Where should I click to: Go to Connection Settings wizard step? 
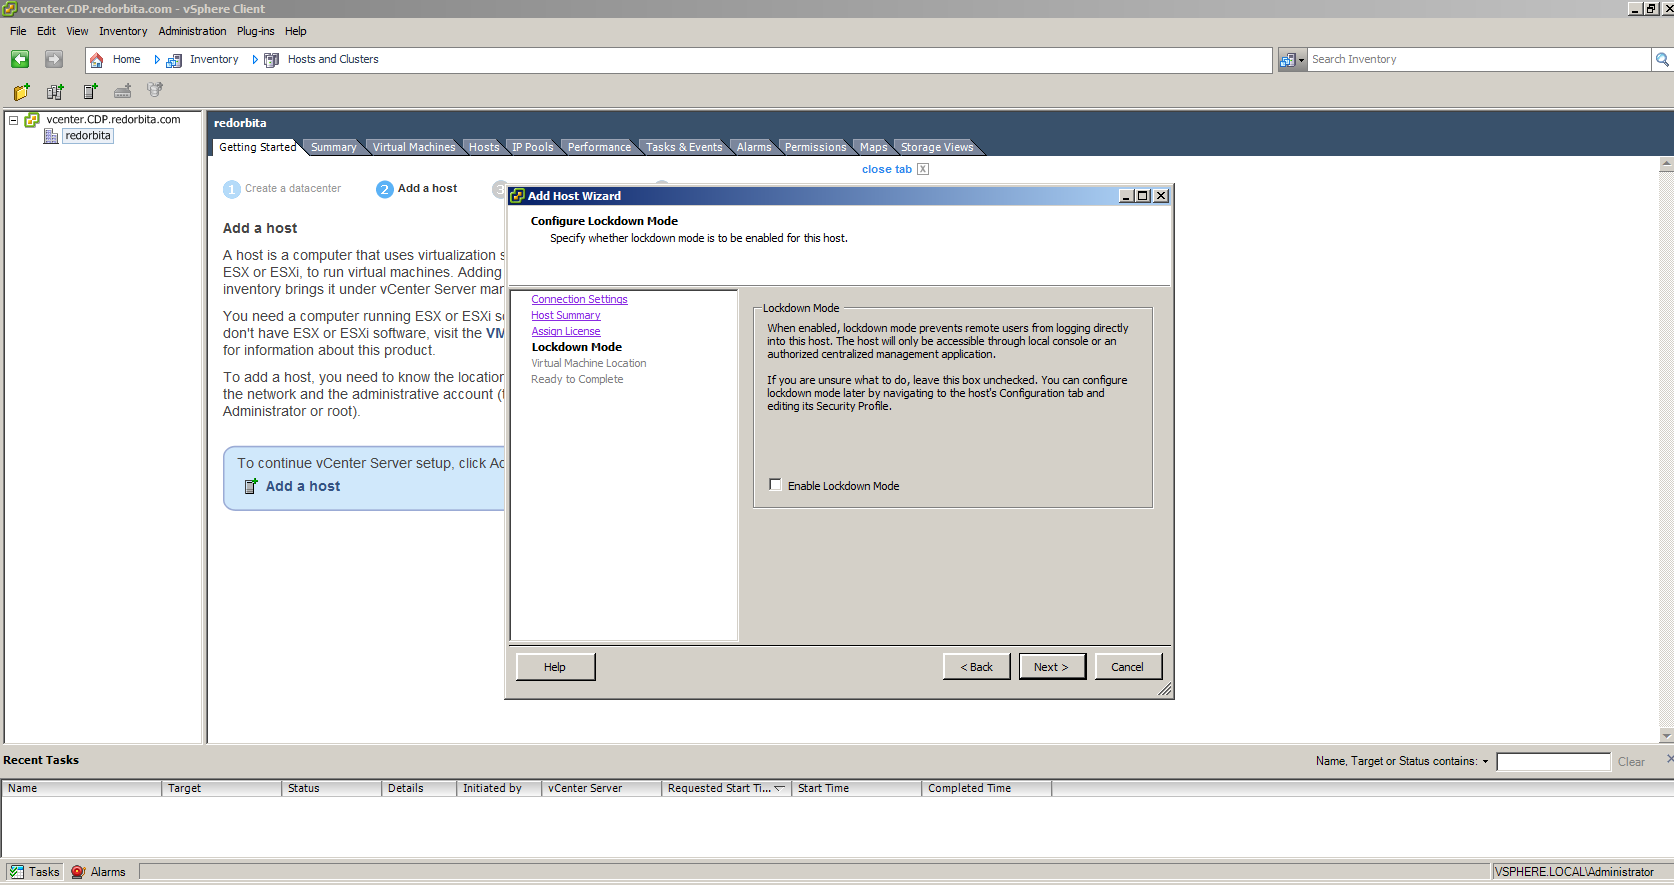click(x=579, y=299)
